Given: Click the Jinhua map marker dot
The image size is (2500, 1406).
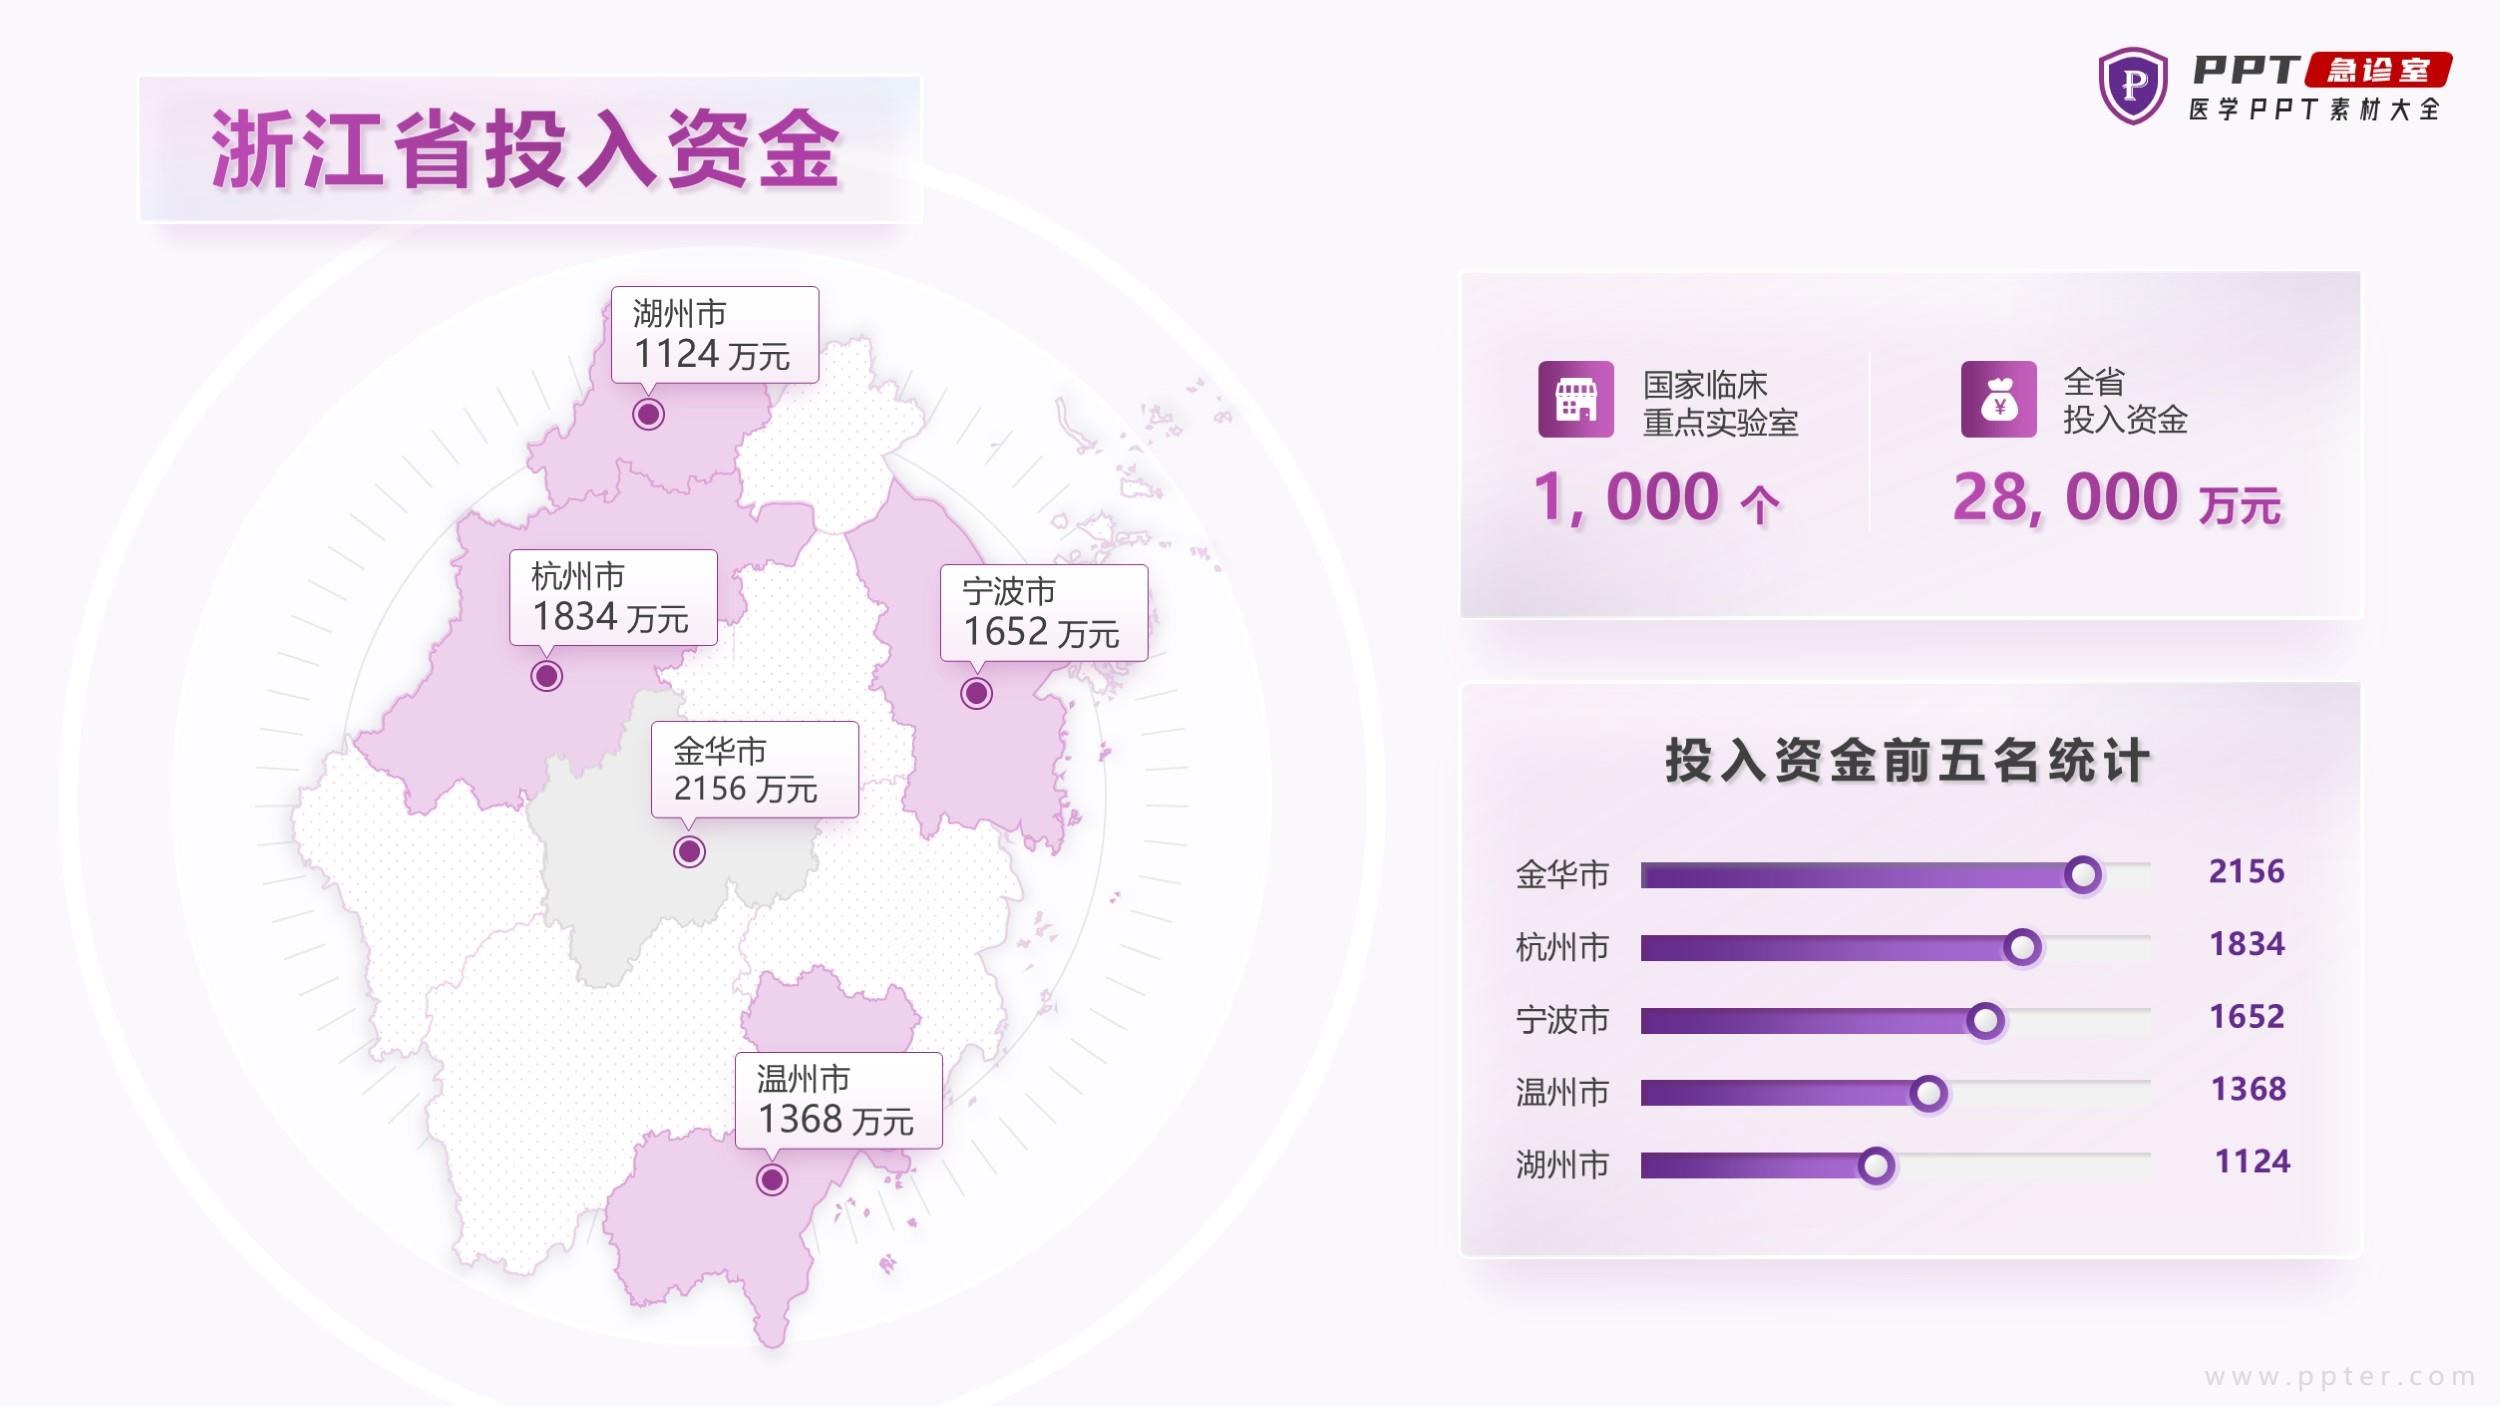Looking at the screenshot, I should 689,852.
